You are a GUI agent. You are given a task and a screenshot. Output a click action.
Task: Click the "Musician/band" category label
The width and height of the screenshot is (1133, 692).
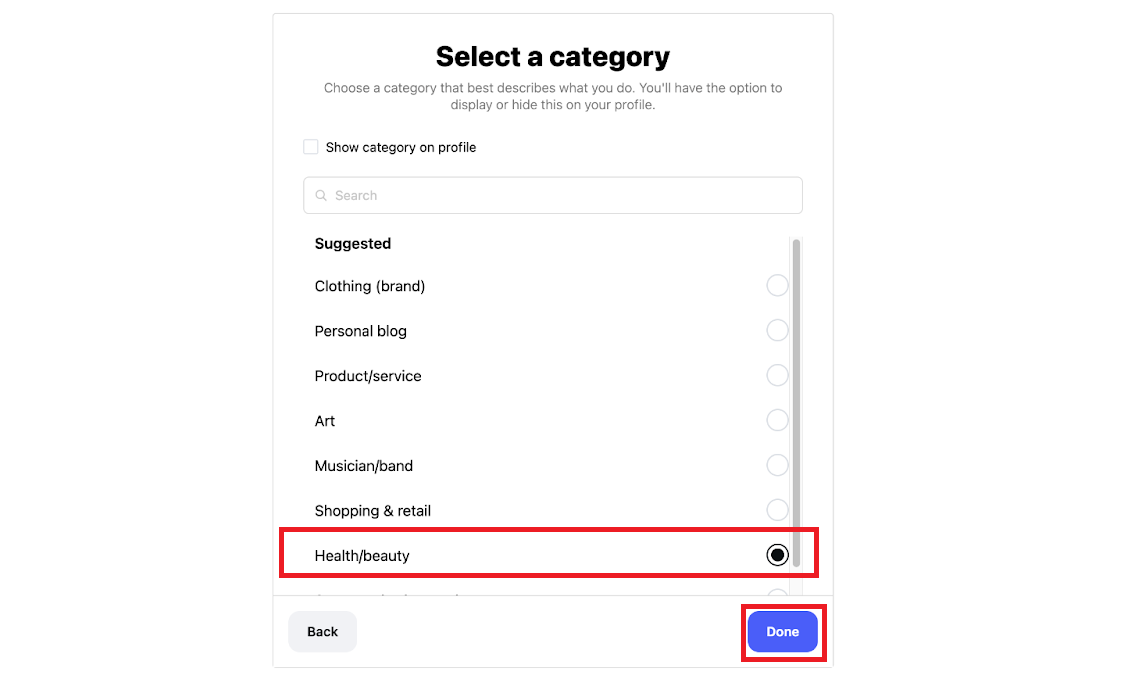[x=363, y=466]
